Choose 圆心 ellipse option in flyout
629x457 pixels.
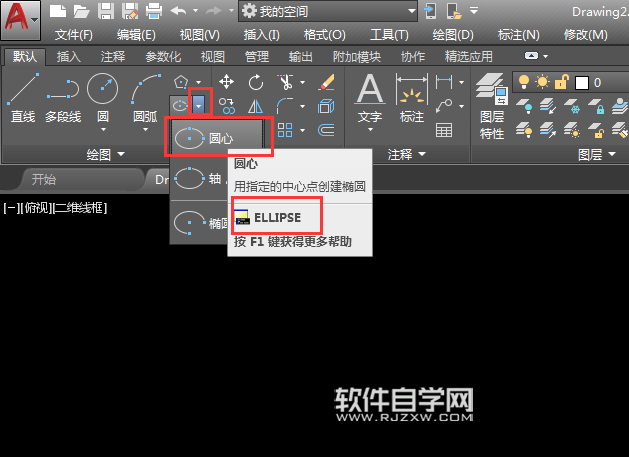point(218,135)
